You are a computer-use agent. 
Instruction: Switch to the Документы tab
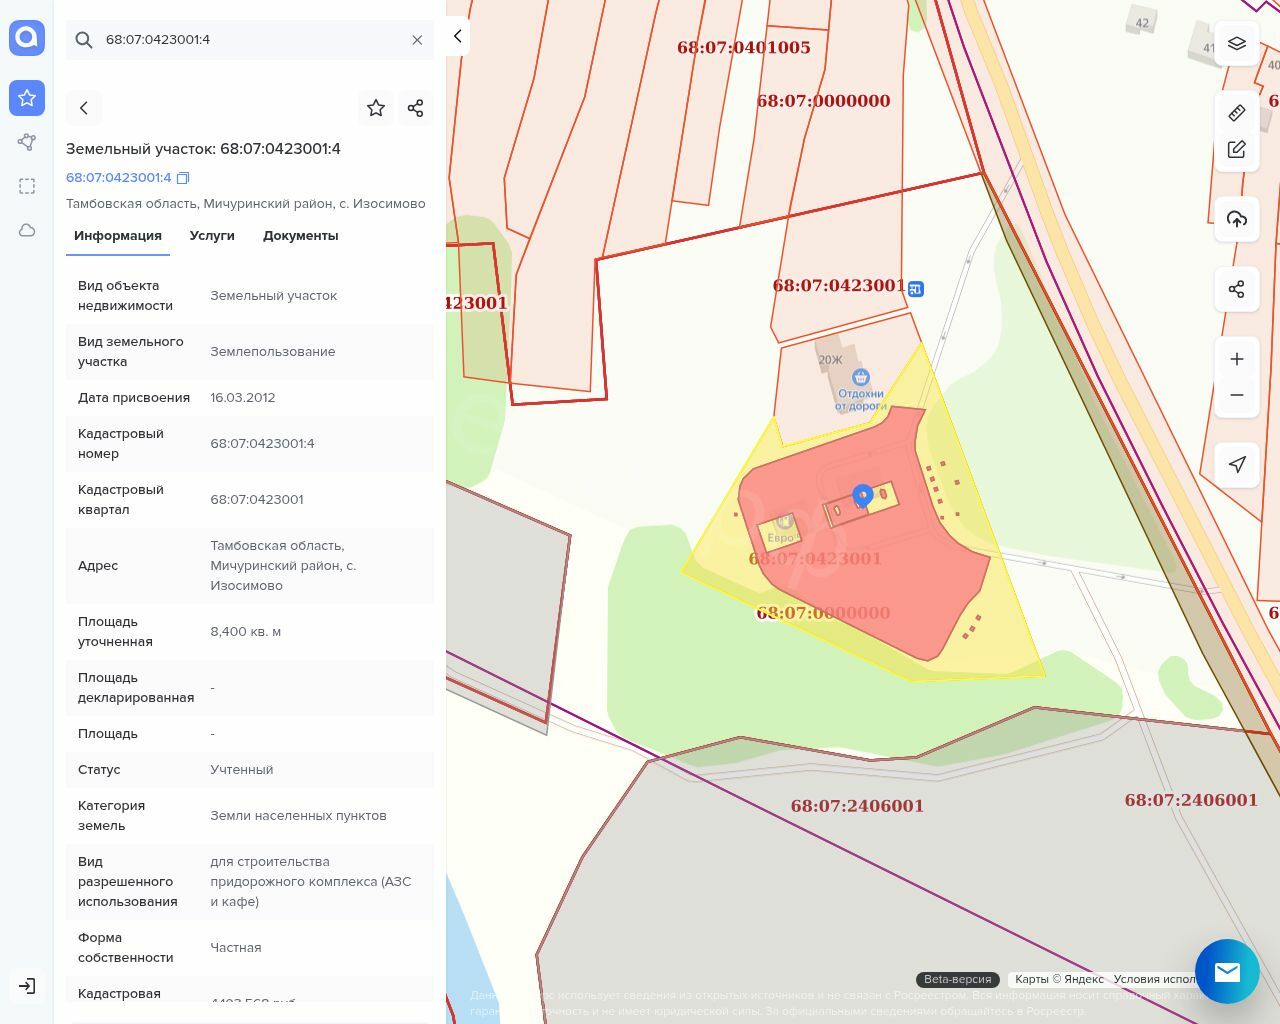pyautogui.click(x=300, y=236)
